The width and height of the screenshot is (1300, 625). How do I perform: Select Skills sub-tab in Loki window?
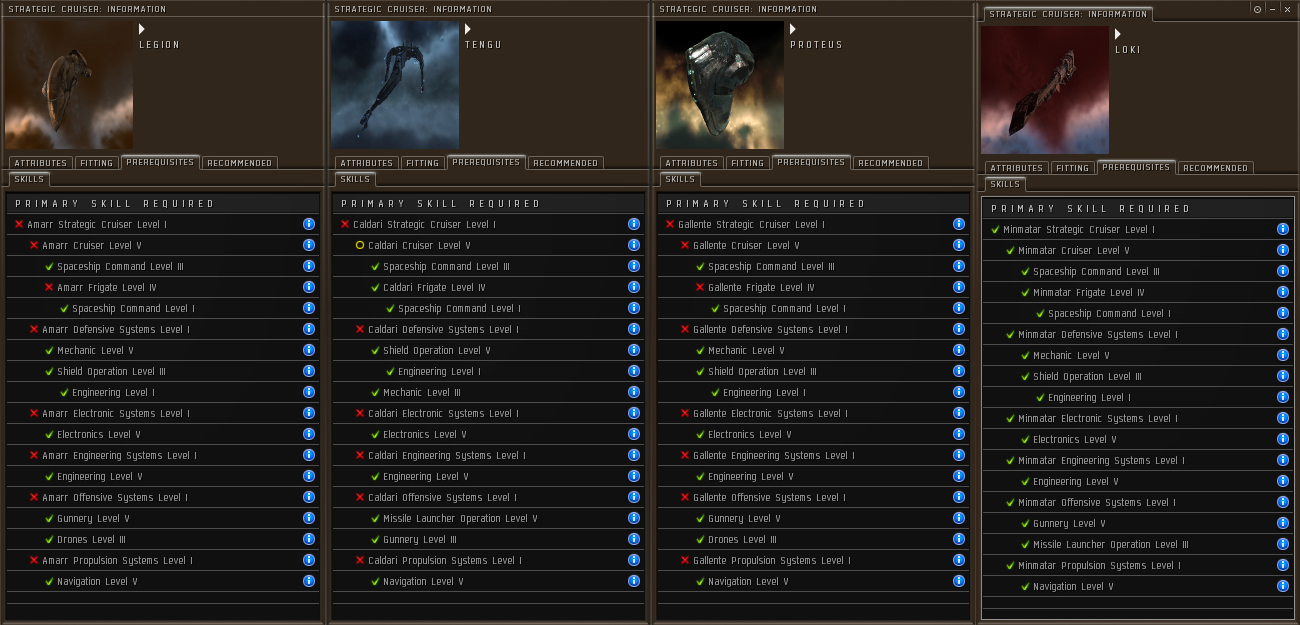[1005, 184]
